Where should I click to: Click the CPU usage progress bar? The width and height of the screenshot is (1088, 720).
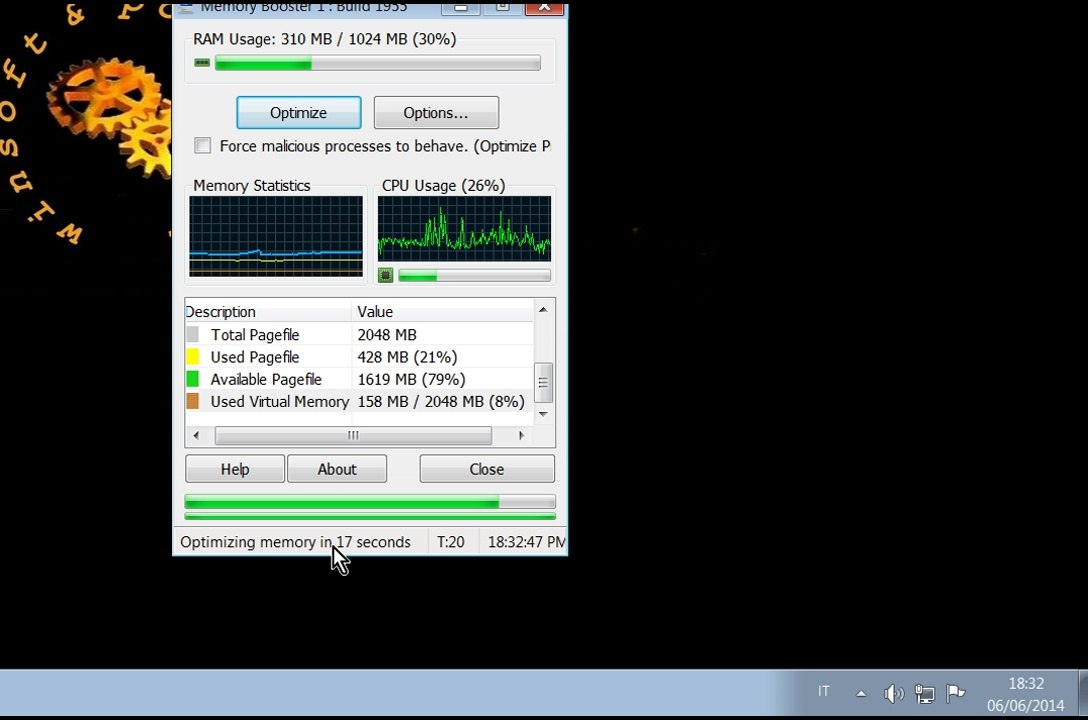pyautogui.click(x=475, y=275)
